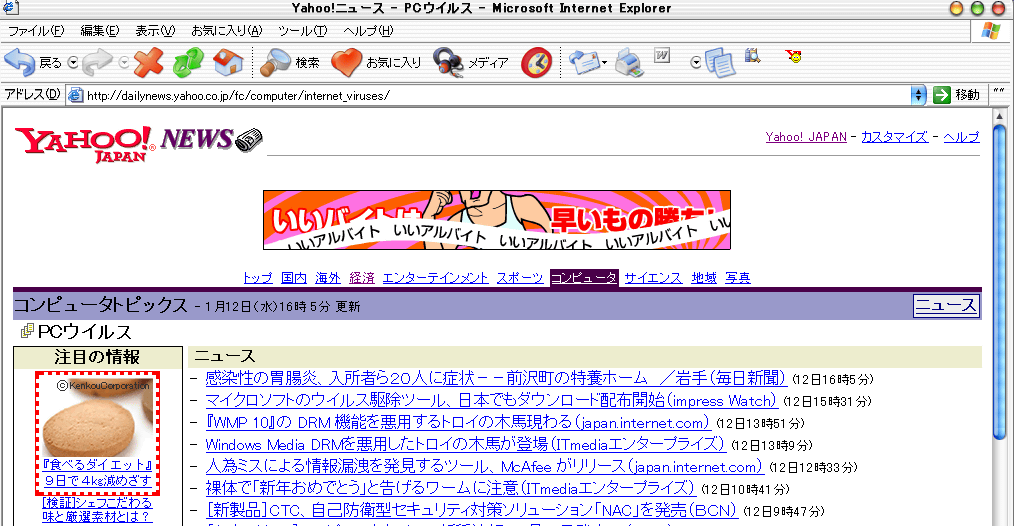Screen dimensions: 1014x526
Task: Click the Forward arrow icon
Action: click(98, 62)
